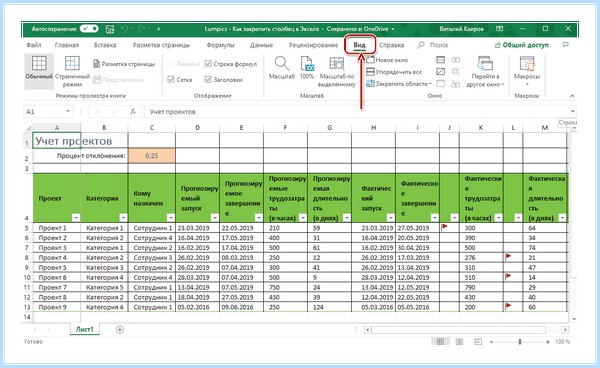Expand the formula bar arrow
The image size is (600, 368).
pos(572,111)
